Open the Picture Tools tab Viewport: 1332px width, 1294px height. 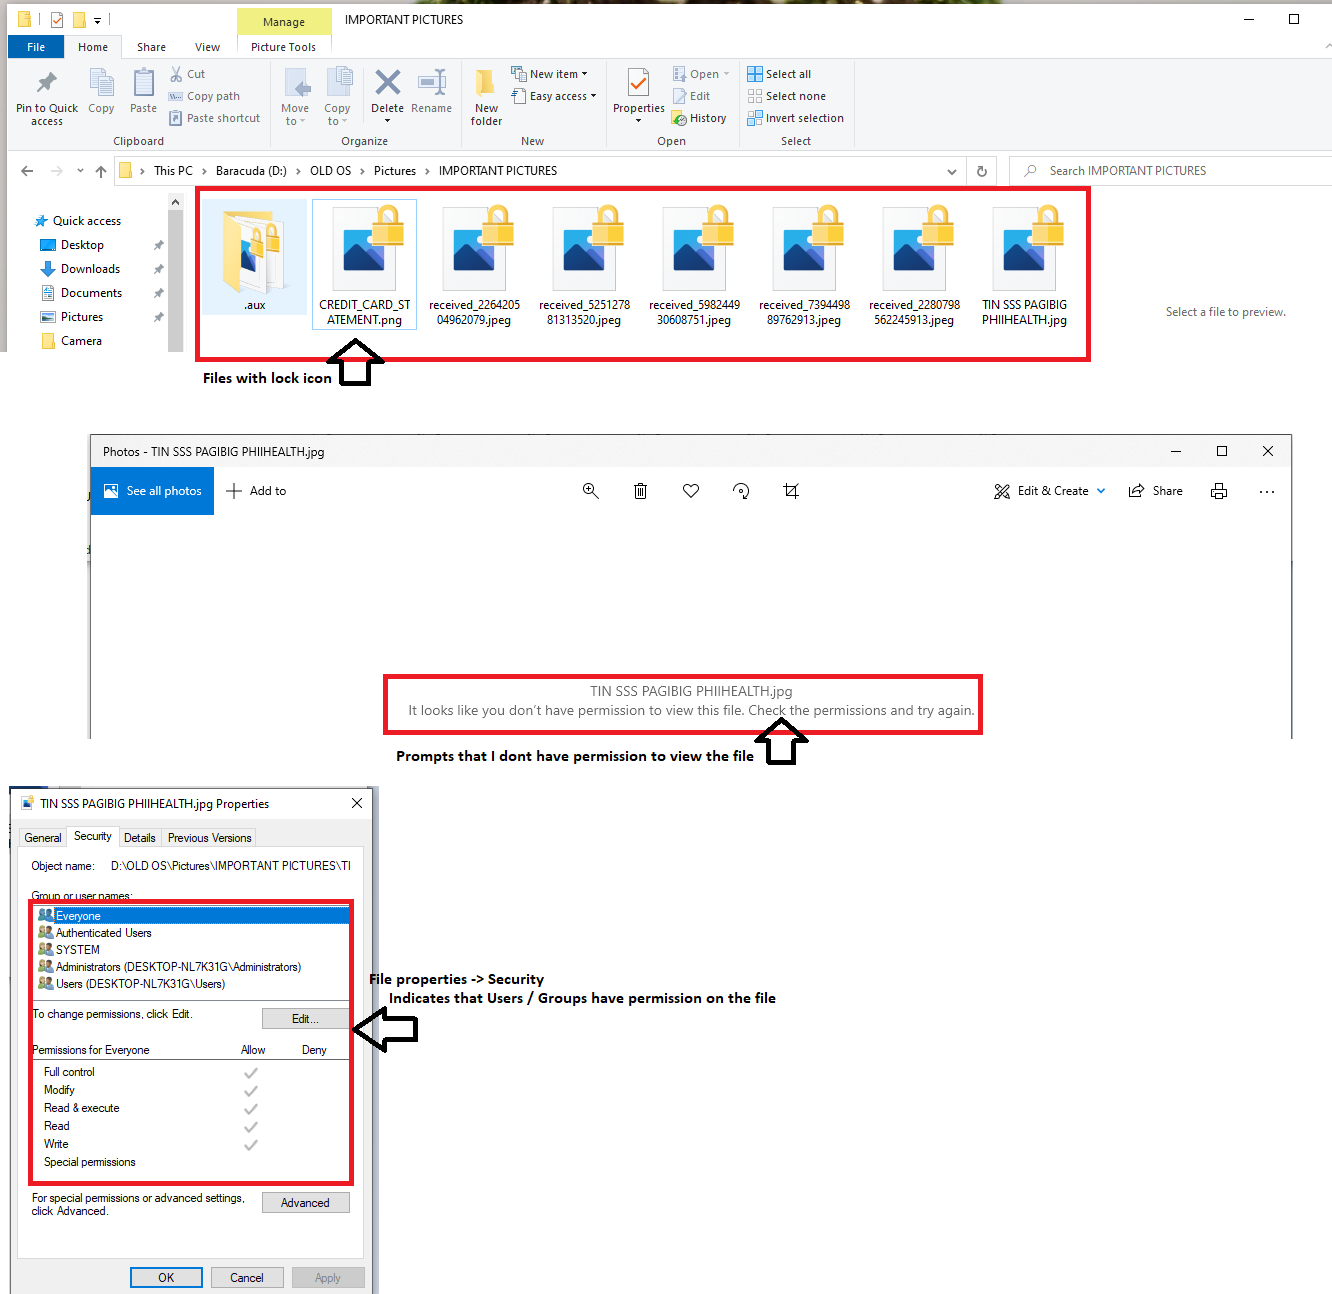(x=283, y=47)
